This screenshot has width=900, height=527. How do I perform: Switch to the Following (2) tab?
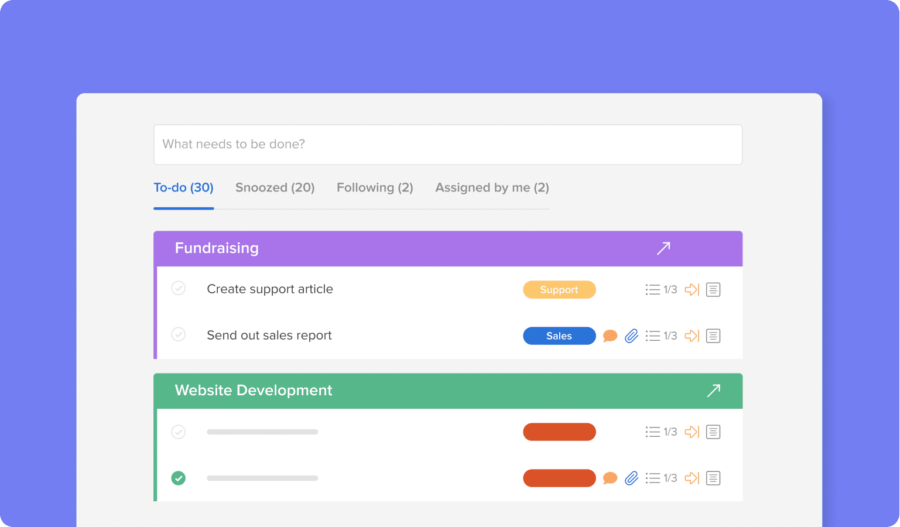point(374,188)
